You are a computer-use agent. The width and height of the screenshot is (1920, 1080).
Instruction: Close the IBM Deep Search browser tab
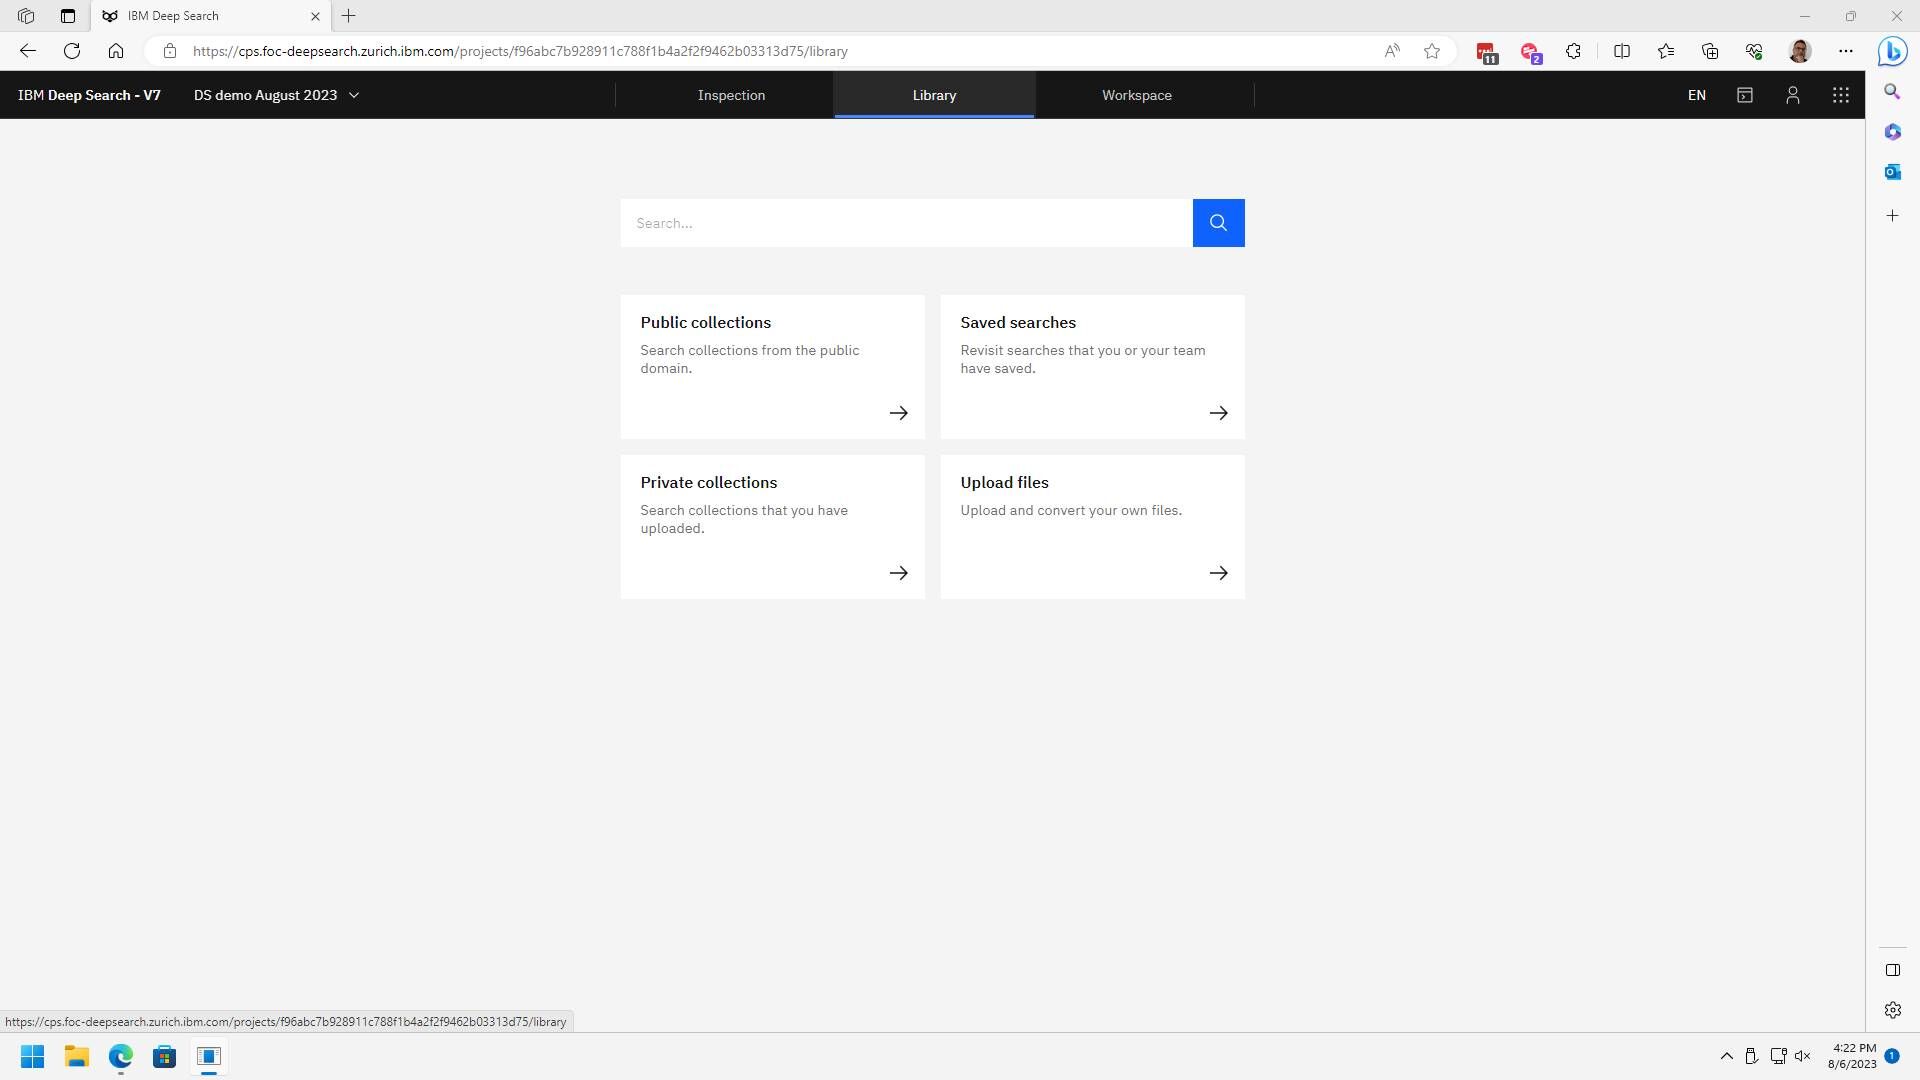click(x=315, y=16)
